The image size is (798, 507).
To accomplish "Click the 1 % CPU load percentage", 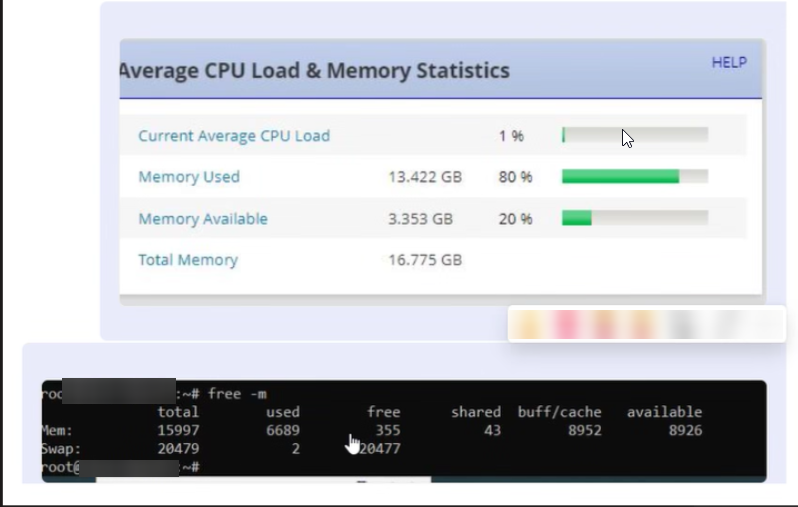I will (511, 136).
